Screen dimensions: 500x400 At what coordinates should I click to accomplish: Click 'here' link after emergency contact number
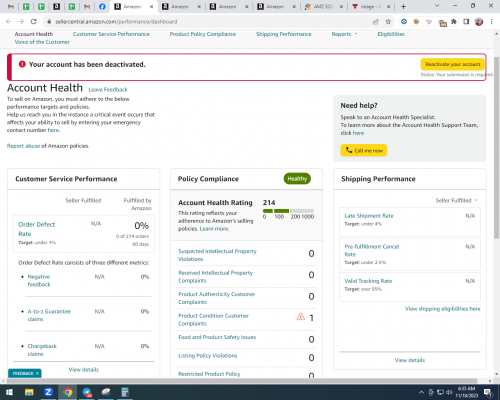[53, 130]
